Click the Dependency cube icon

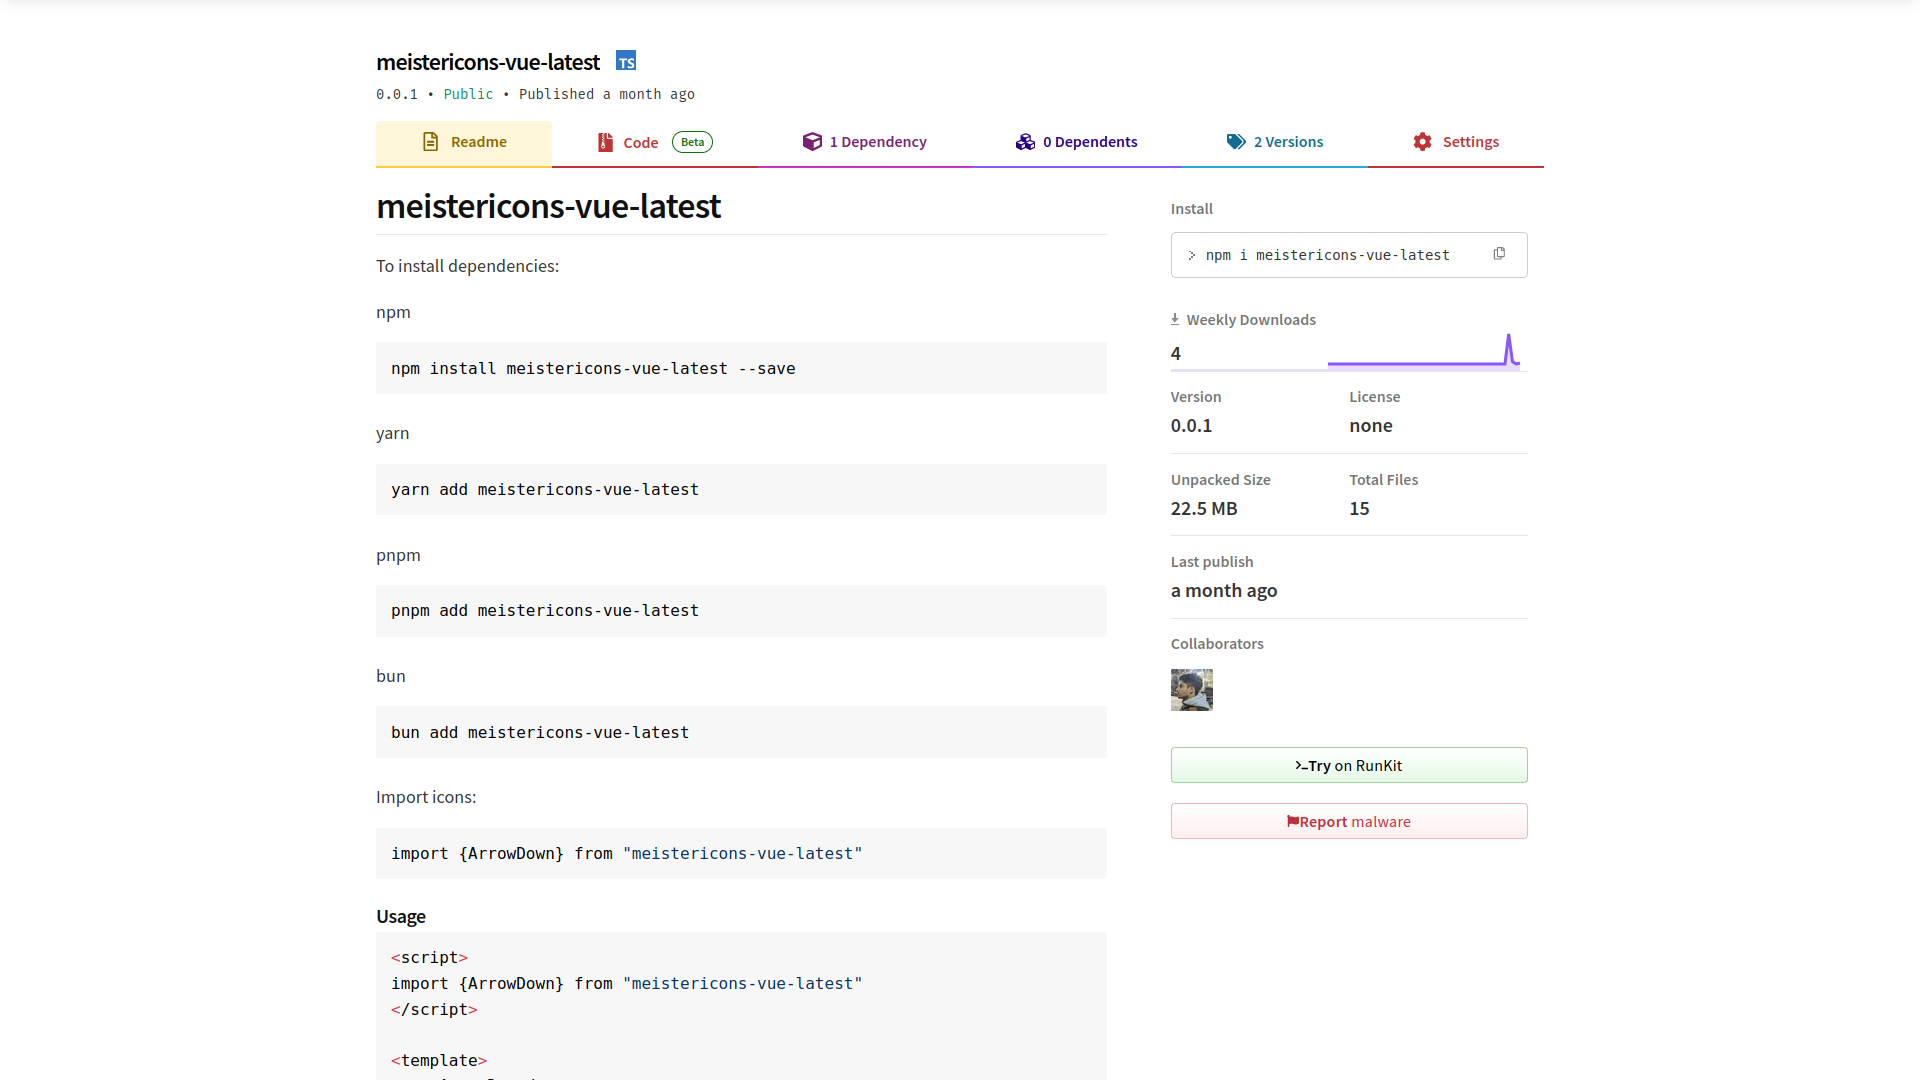coord(812,142)
